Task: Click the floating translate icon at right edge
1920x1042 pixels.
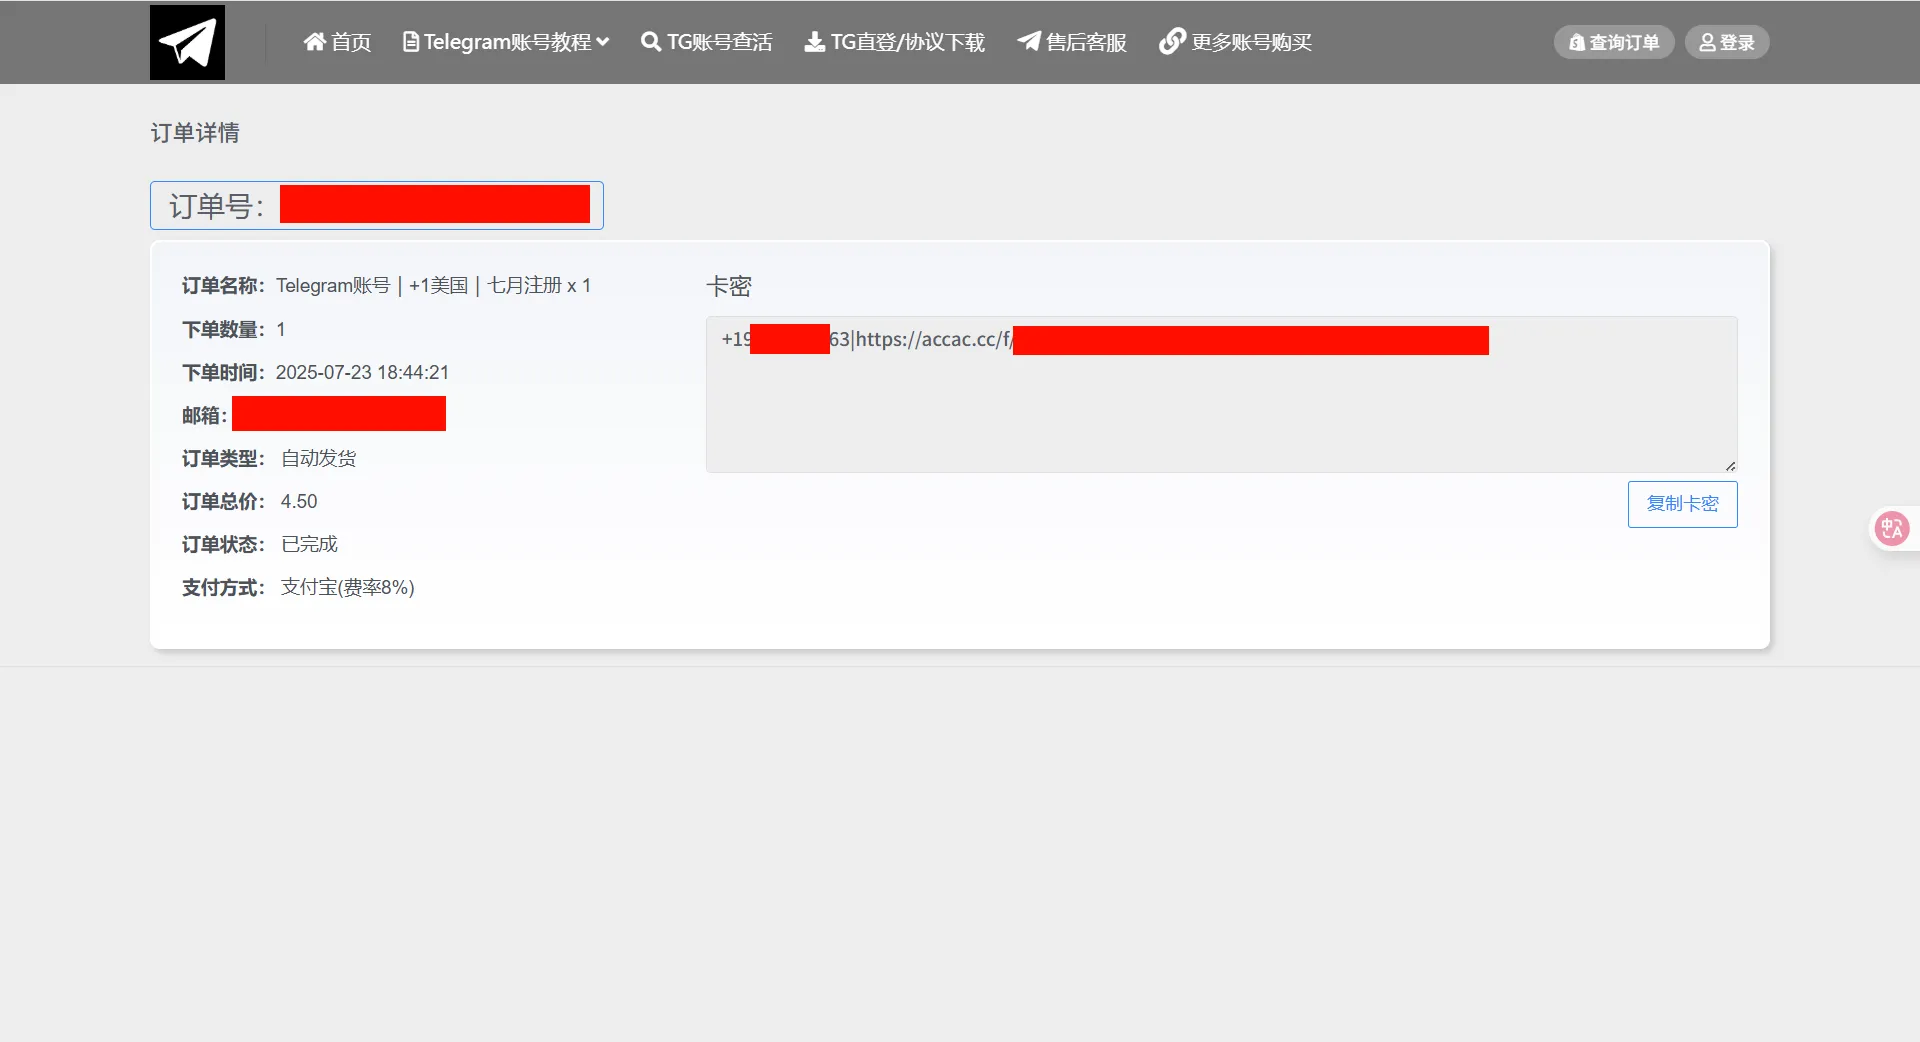Action: point(1892,528)
